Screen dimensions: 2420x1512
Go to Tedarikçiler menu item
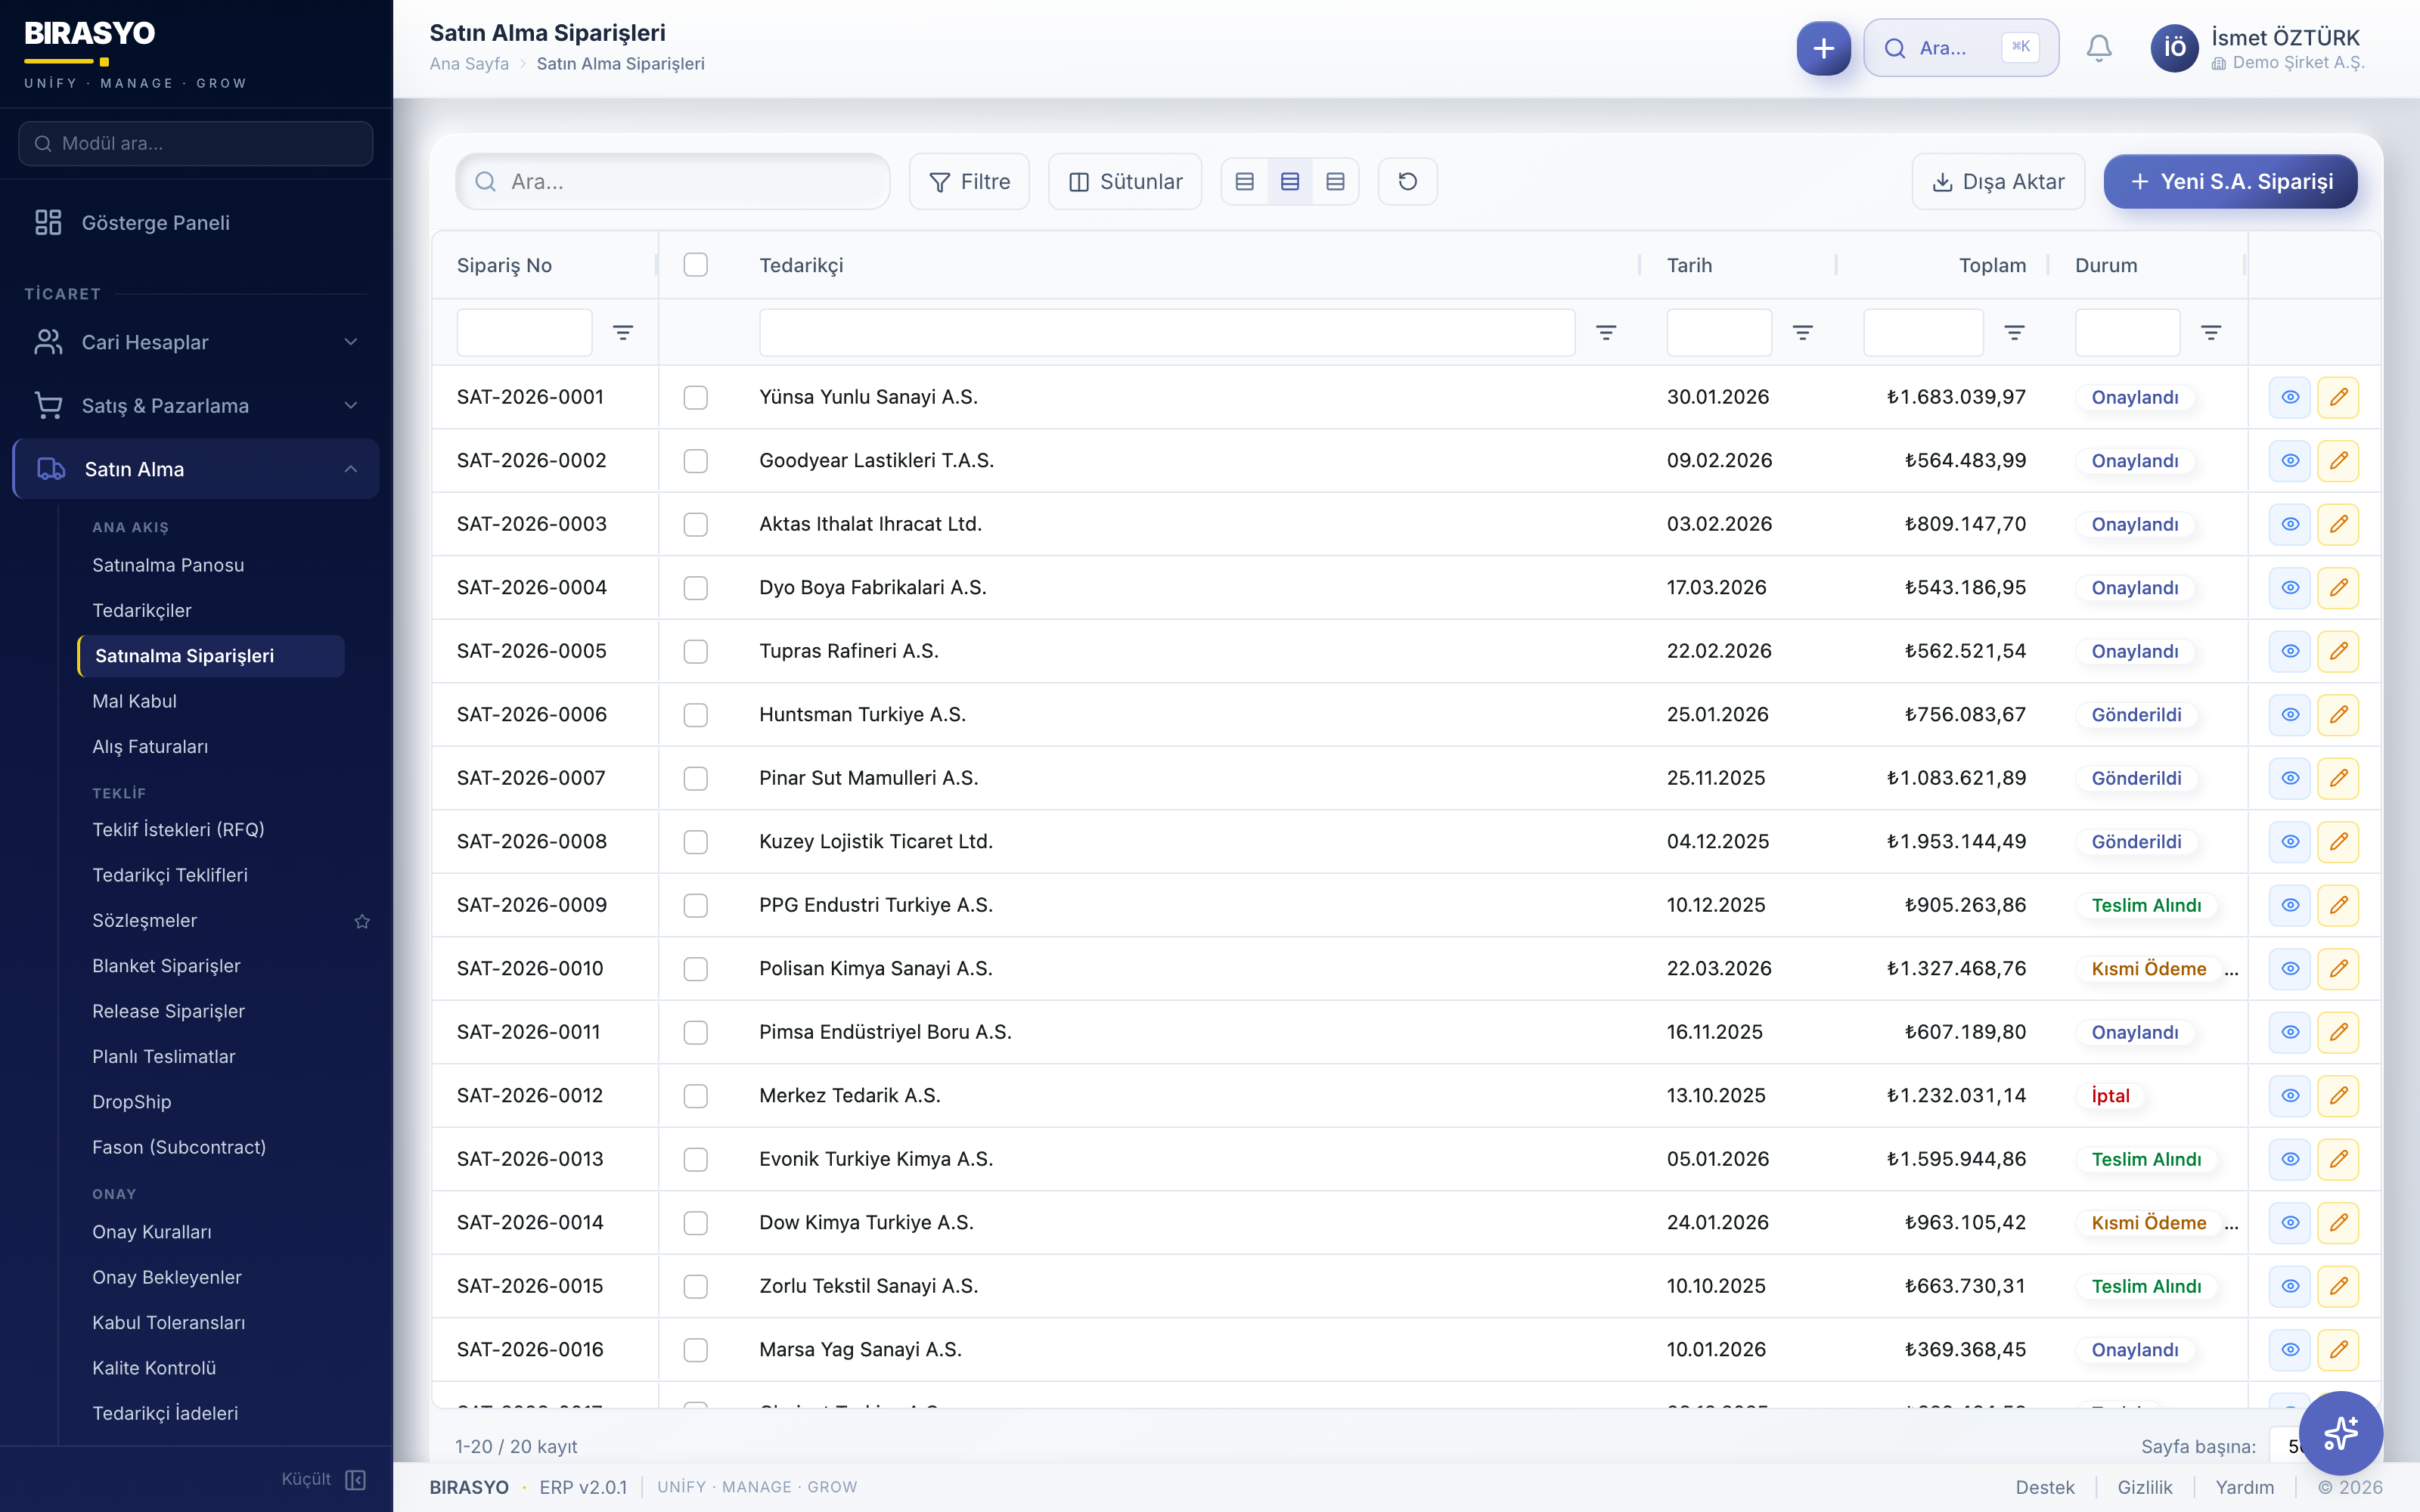tap(141, 610)
